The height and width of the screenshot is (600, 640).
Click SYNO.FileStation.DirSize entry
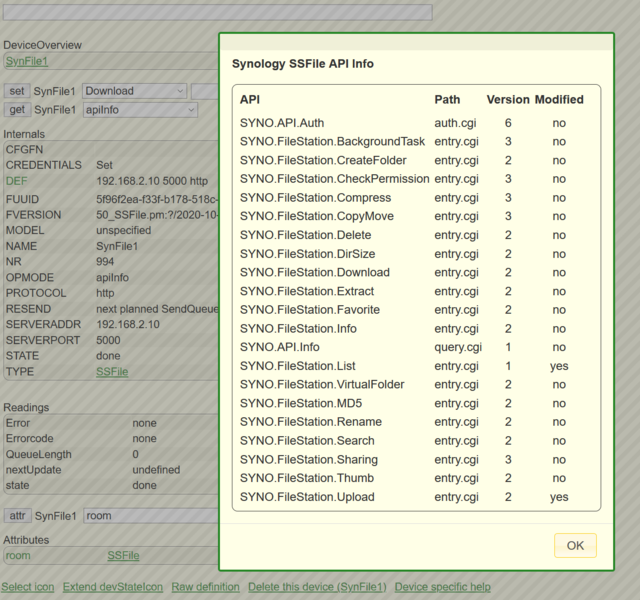(307, 253)
